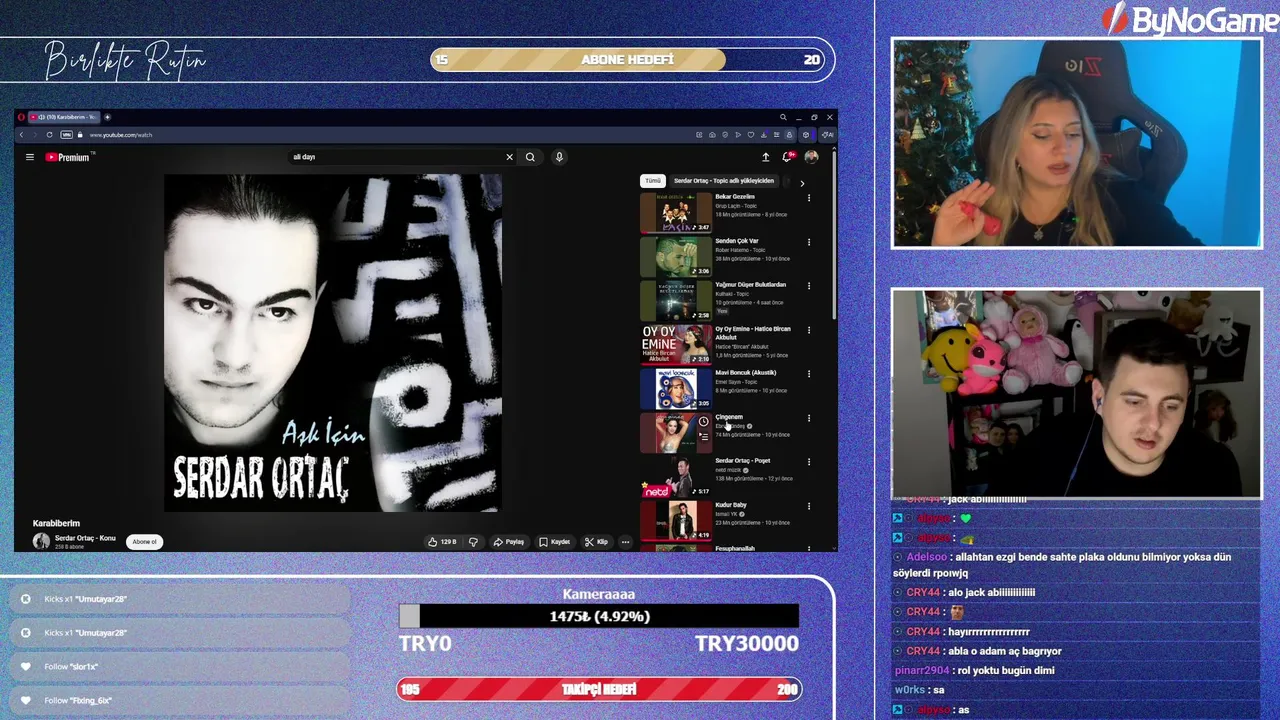The image size is (1280, 720).
Task: Open the Kudur Baby video title
Action: coord(731,505)
